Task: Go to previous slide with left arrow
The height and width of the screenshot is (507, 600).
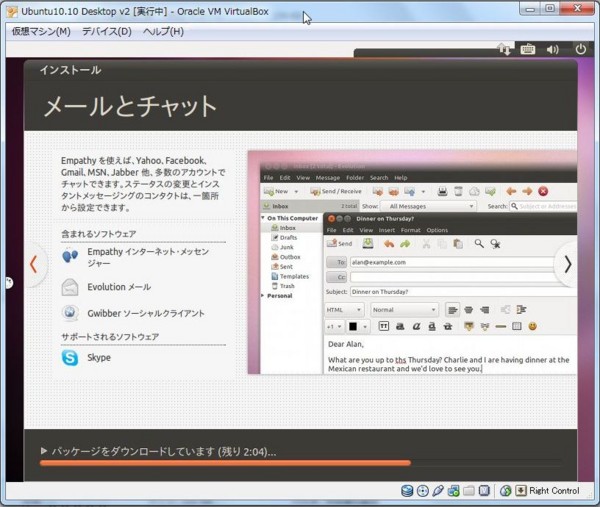Action: pyautogui.click(x=34, y=264)
